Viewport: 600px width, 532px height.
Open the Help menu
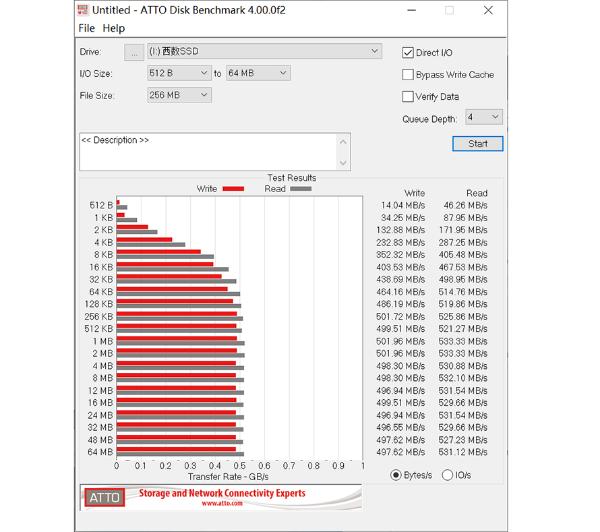pos(114,28)
